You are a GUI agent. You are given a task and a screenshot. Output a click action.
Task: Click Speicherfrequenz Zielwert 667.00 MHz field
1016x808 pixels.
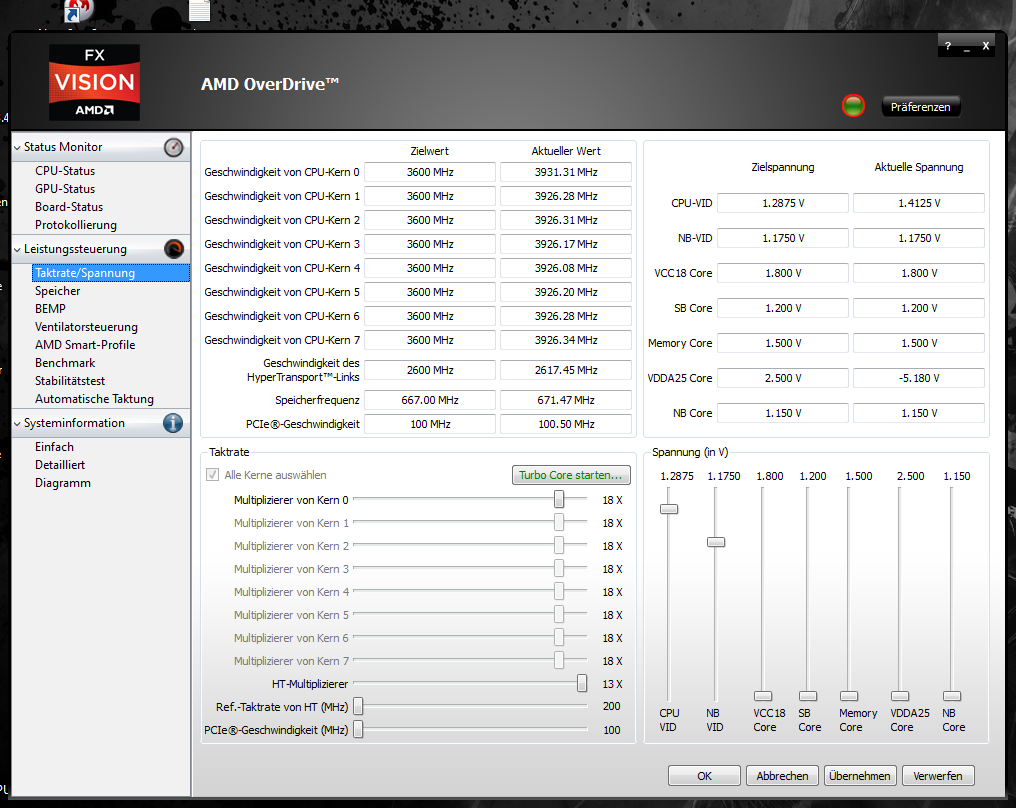(x=430, y=400)
